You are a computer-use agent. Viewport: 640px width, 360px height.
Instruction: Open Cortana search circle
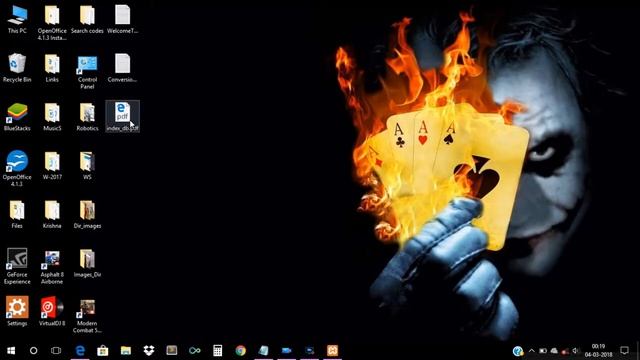(33, 351)
